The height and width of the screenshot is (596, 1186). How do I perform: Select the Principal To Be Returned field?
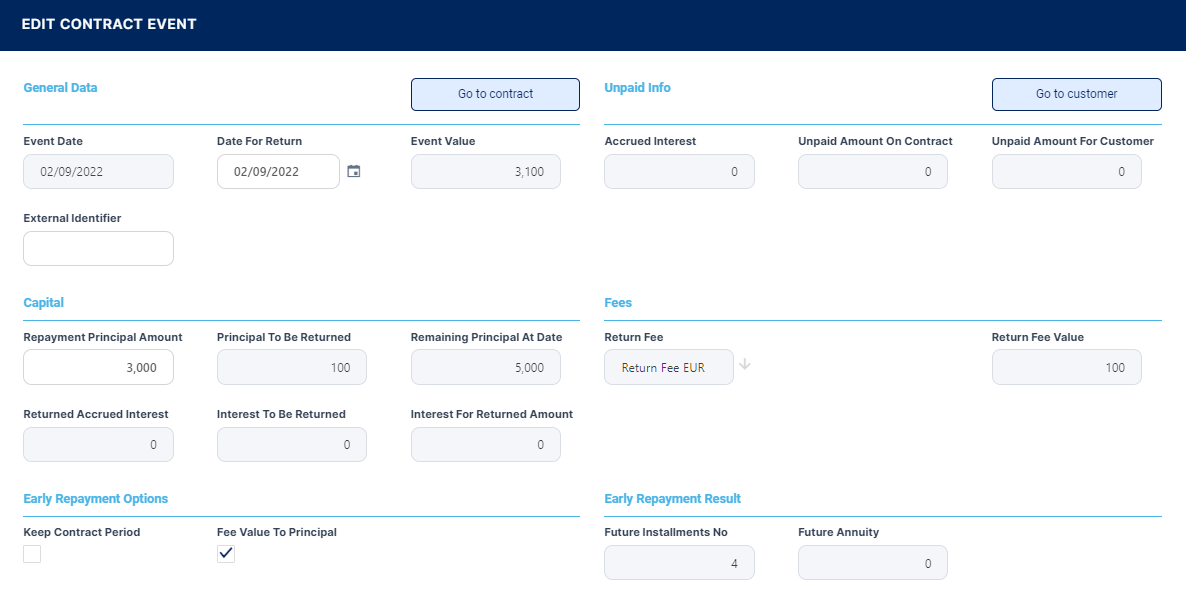click(x=291, y=368)
